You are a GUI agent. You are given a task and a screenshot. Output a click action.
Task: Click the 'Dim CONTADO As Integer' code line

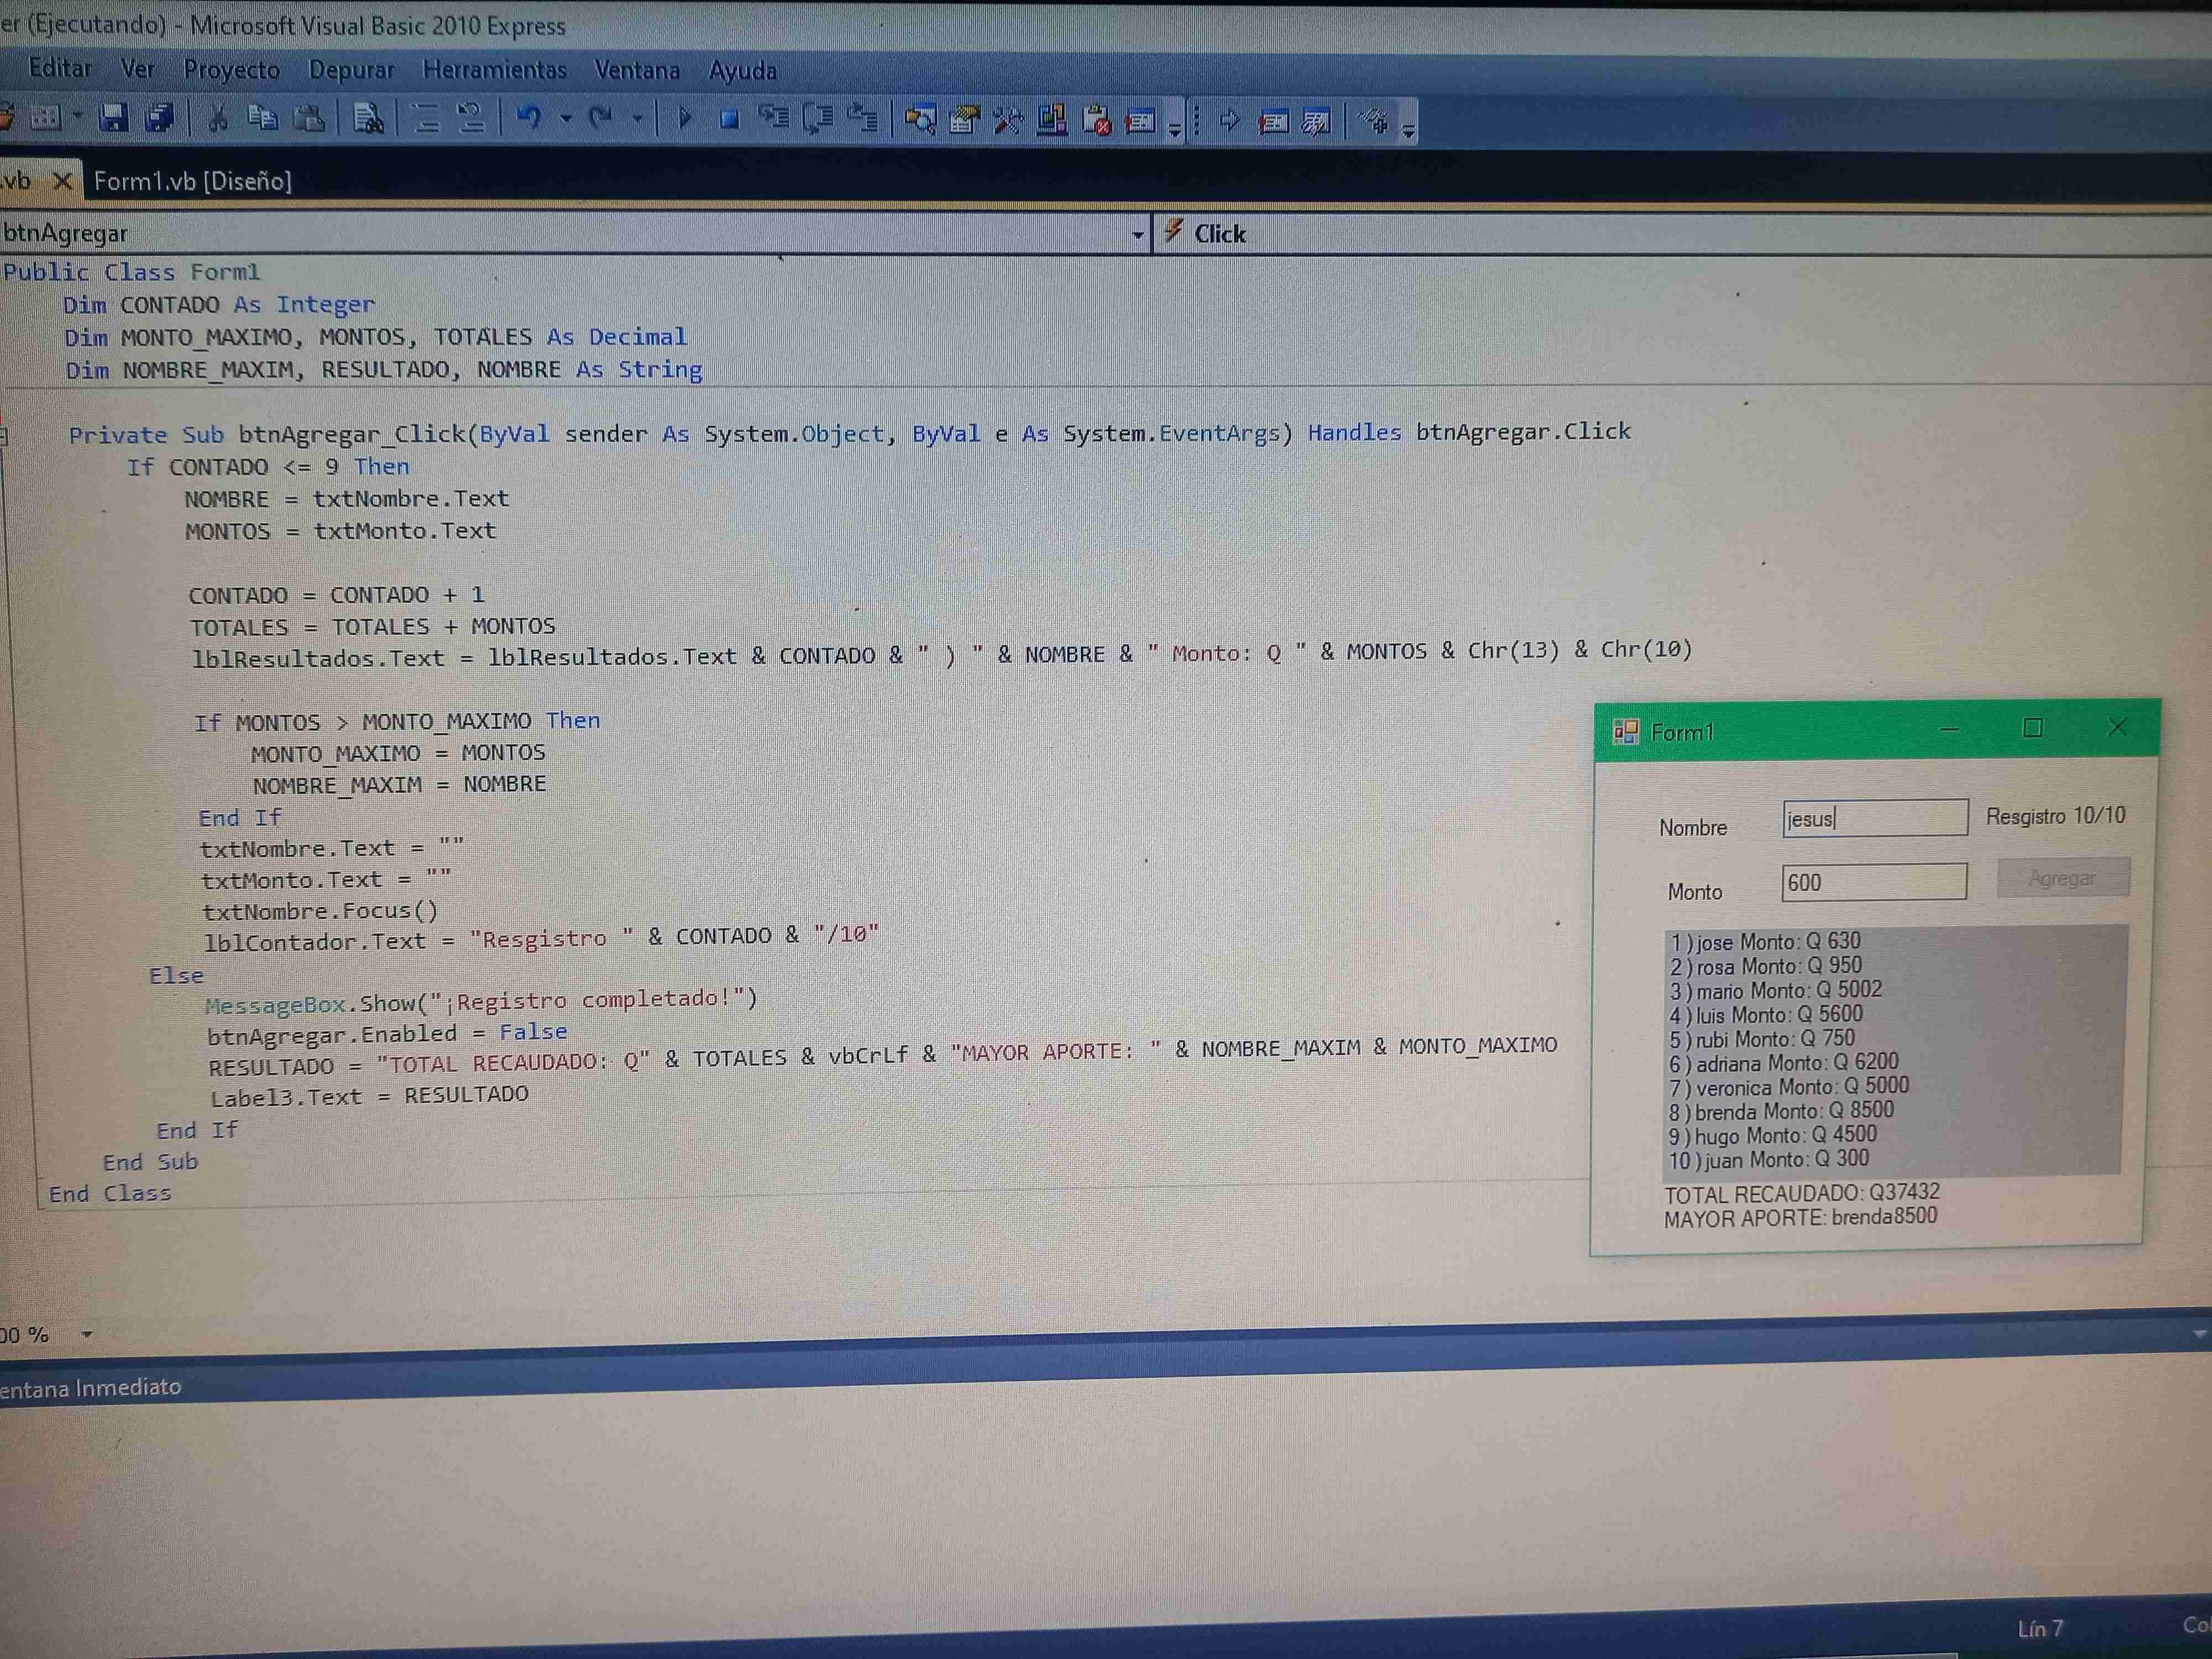(x=219, y=304)
